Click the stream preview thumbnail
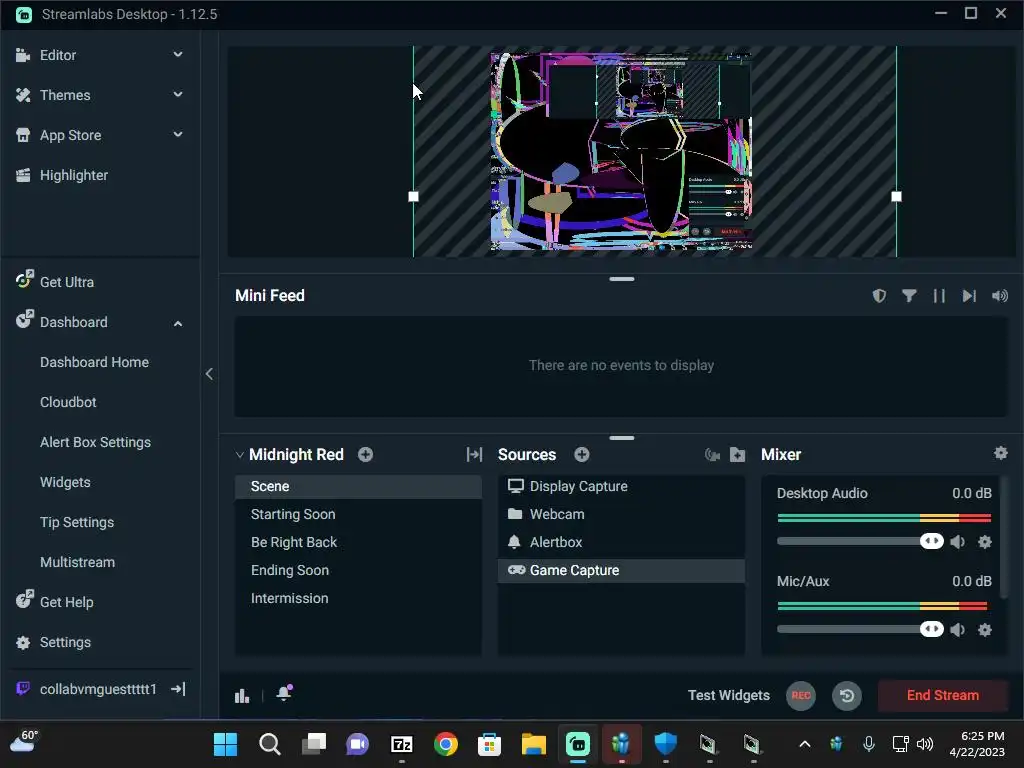The image size is (1024, 768). [621, 152]
